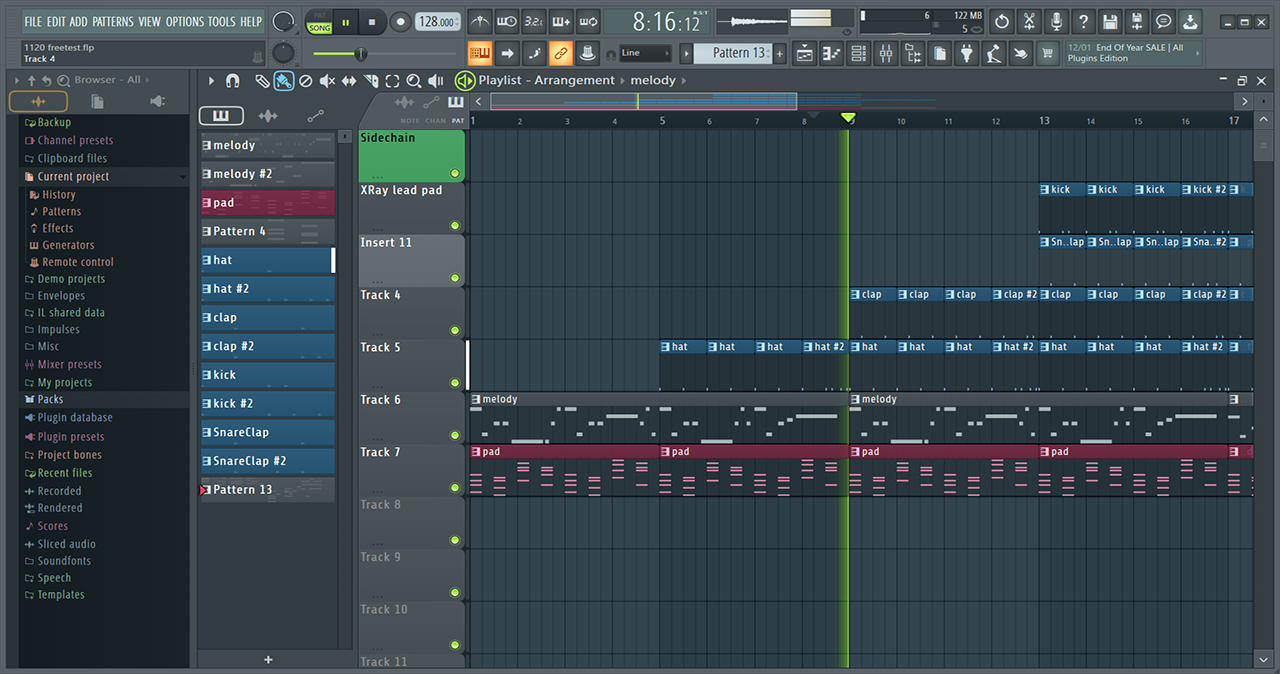
Task: Select the Mute tool in playlist toolbar
Action: pos(327,81)
